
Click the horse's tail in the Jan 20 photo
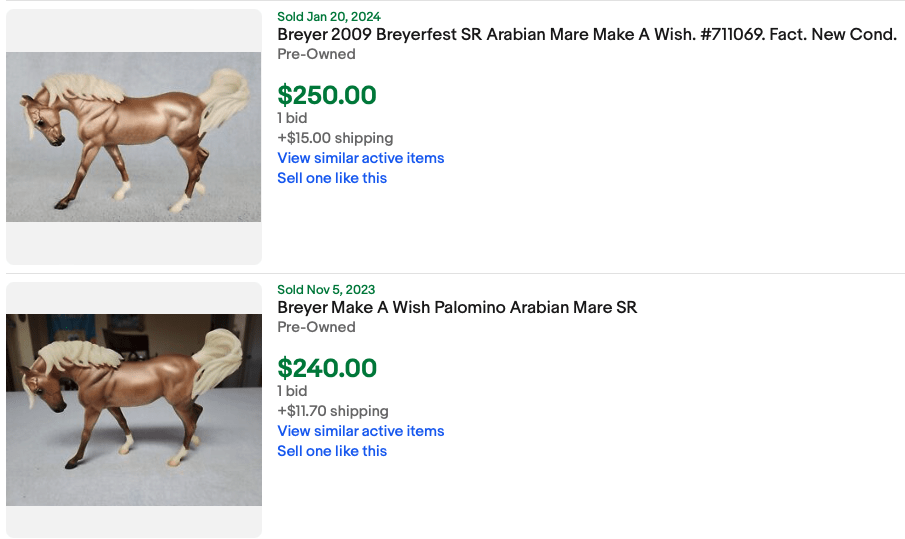[225, 100]
